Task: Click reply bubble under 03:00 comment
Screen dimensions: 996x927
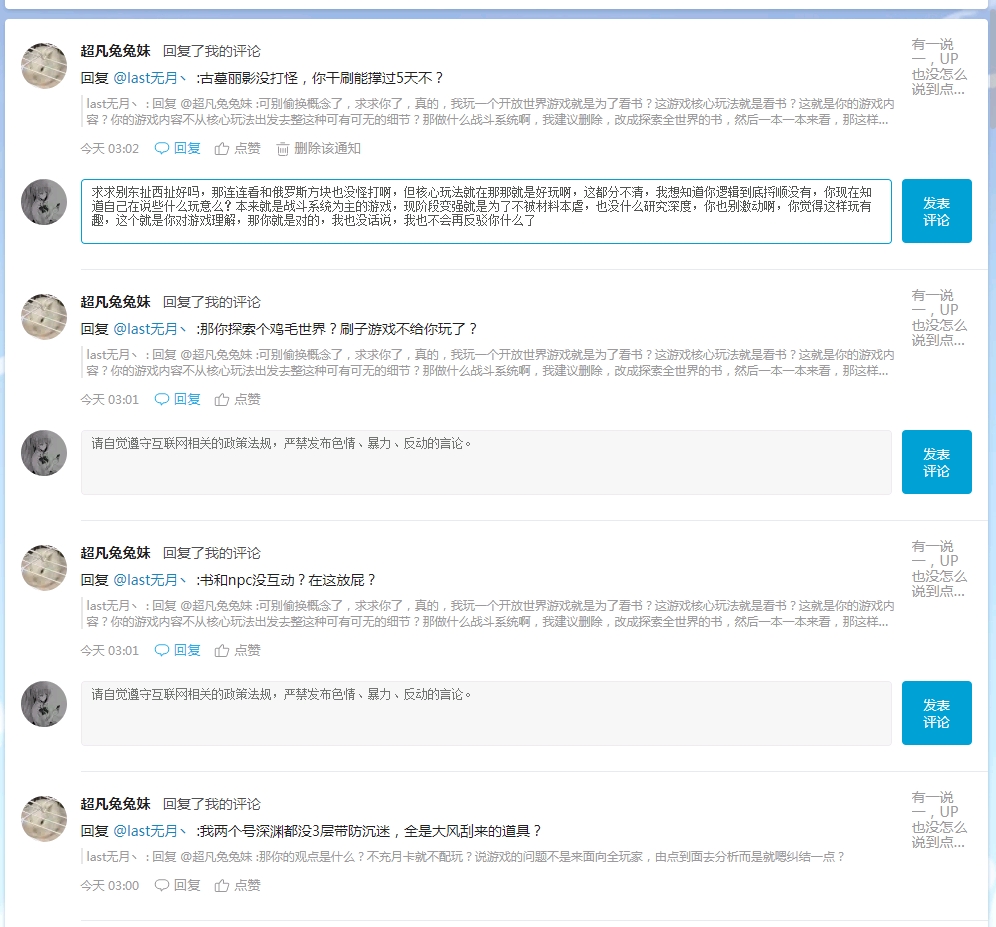Action: [162, 886]
